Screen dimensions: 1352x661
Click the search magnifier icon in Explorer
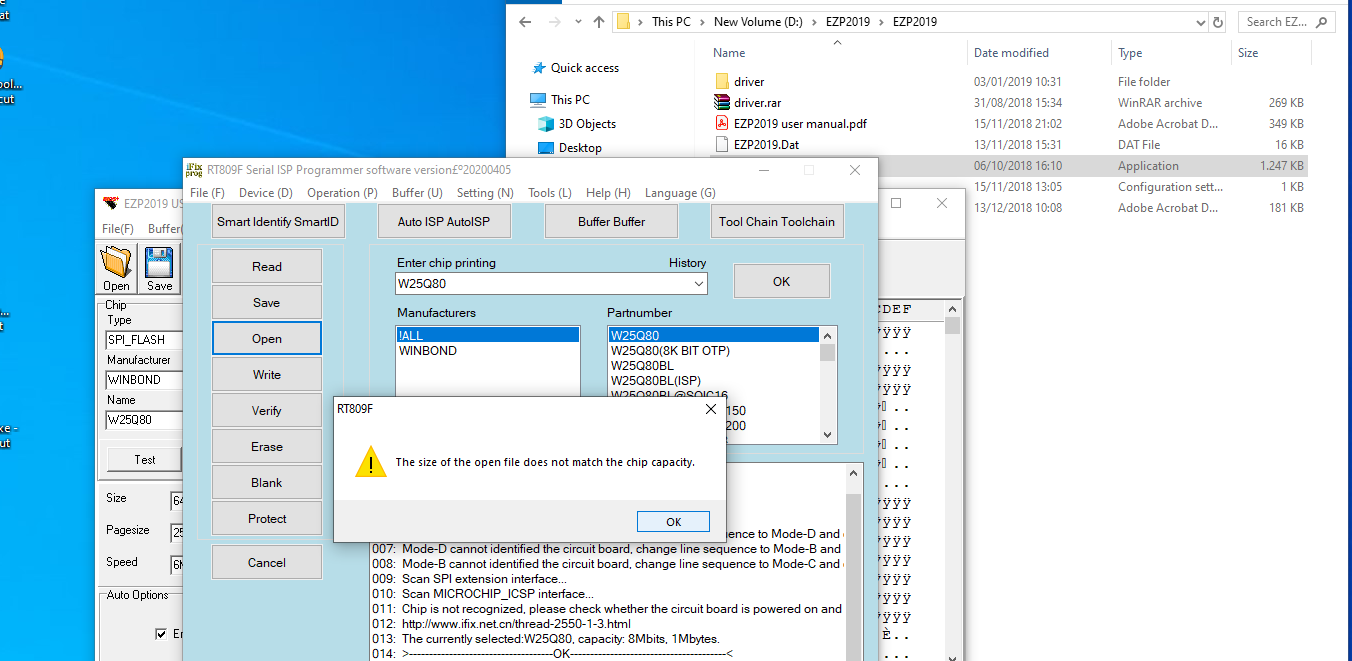pos(1322,21)
